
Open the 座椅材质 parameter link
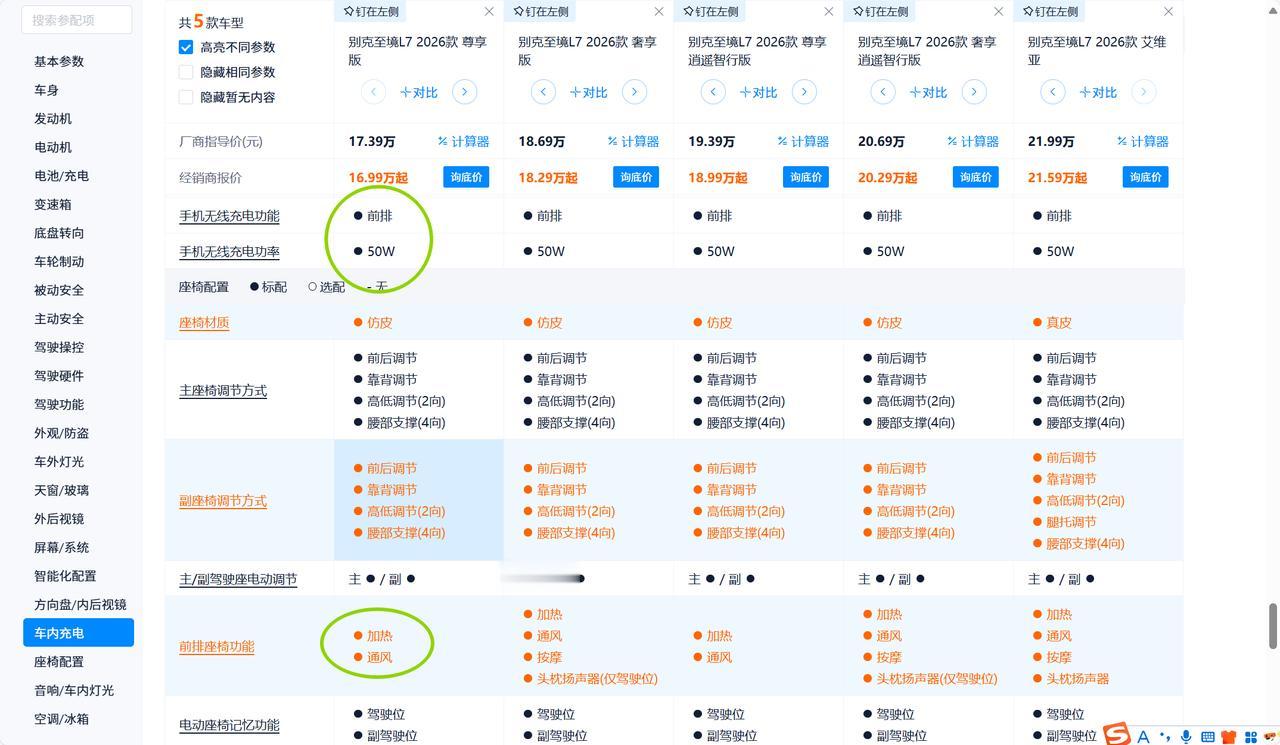[204, 322]
